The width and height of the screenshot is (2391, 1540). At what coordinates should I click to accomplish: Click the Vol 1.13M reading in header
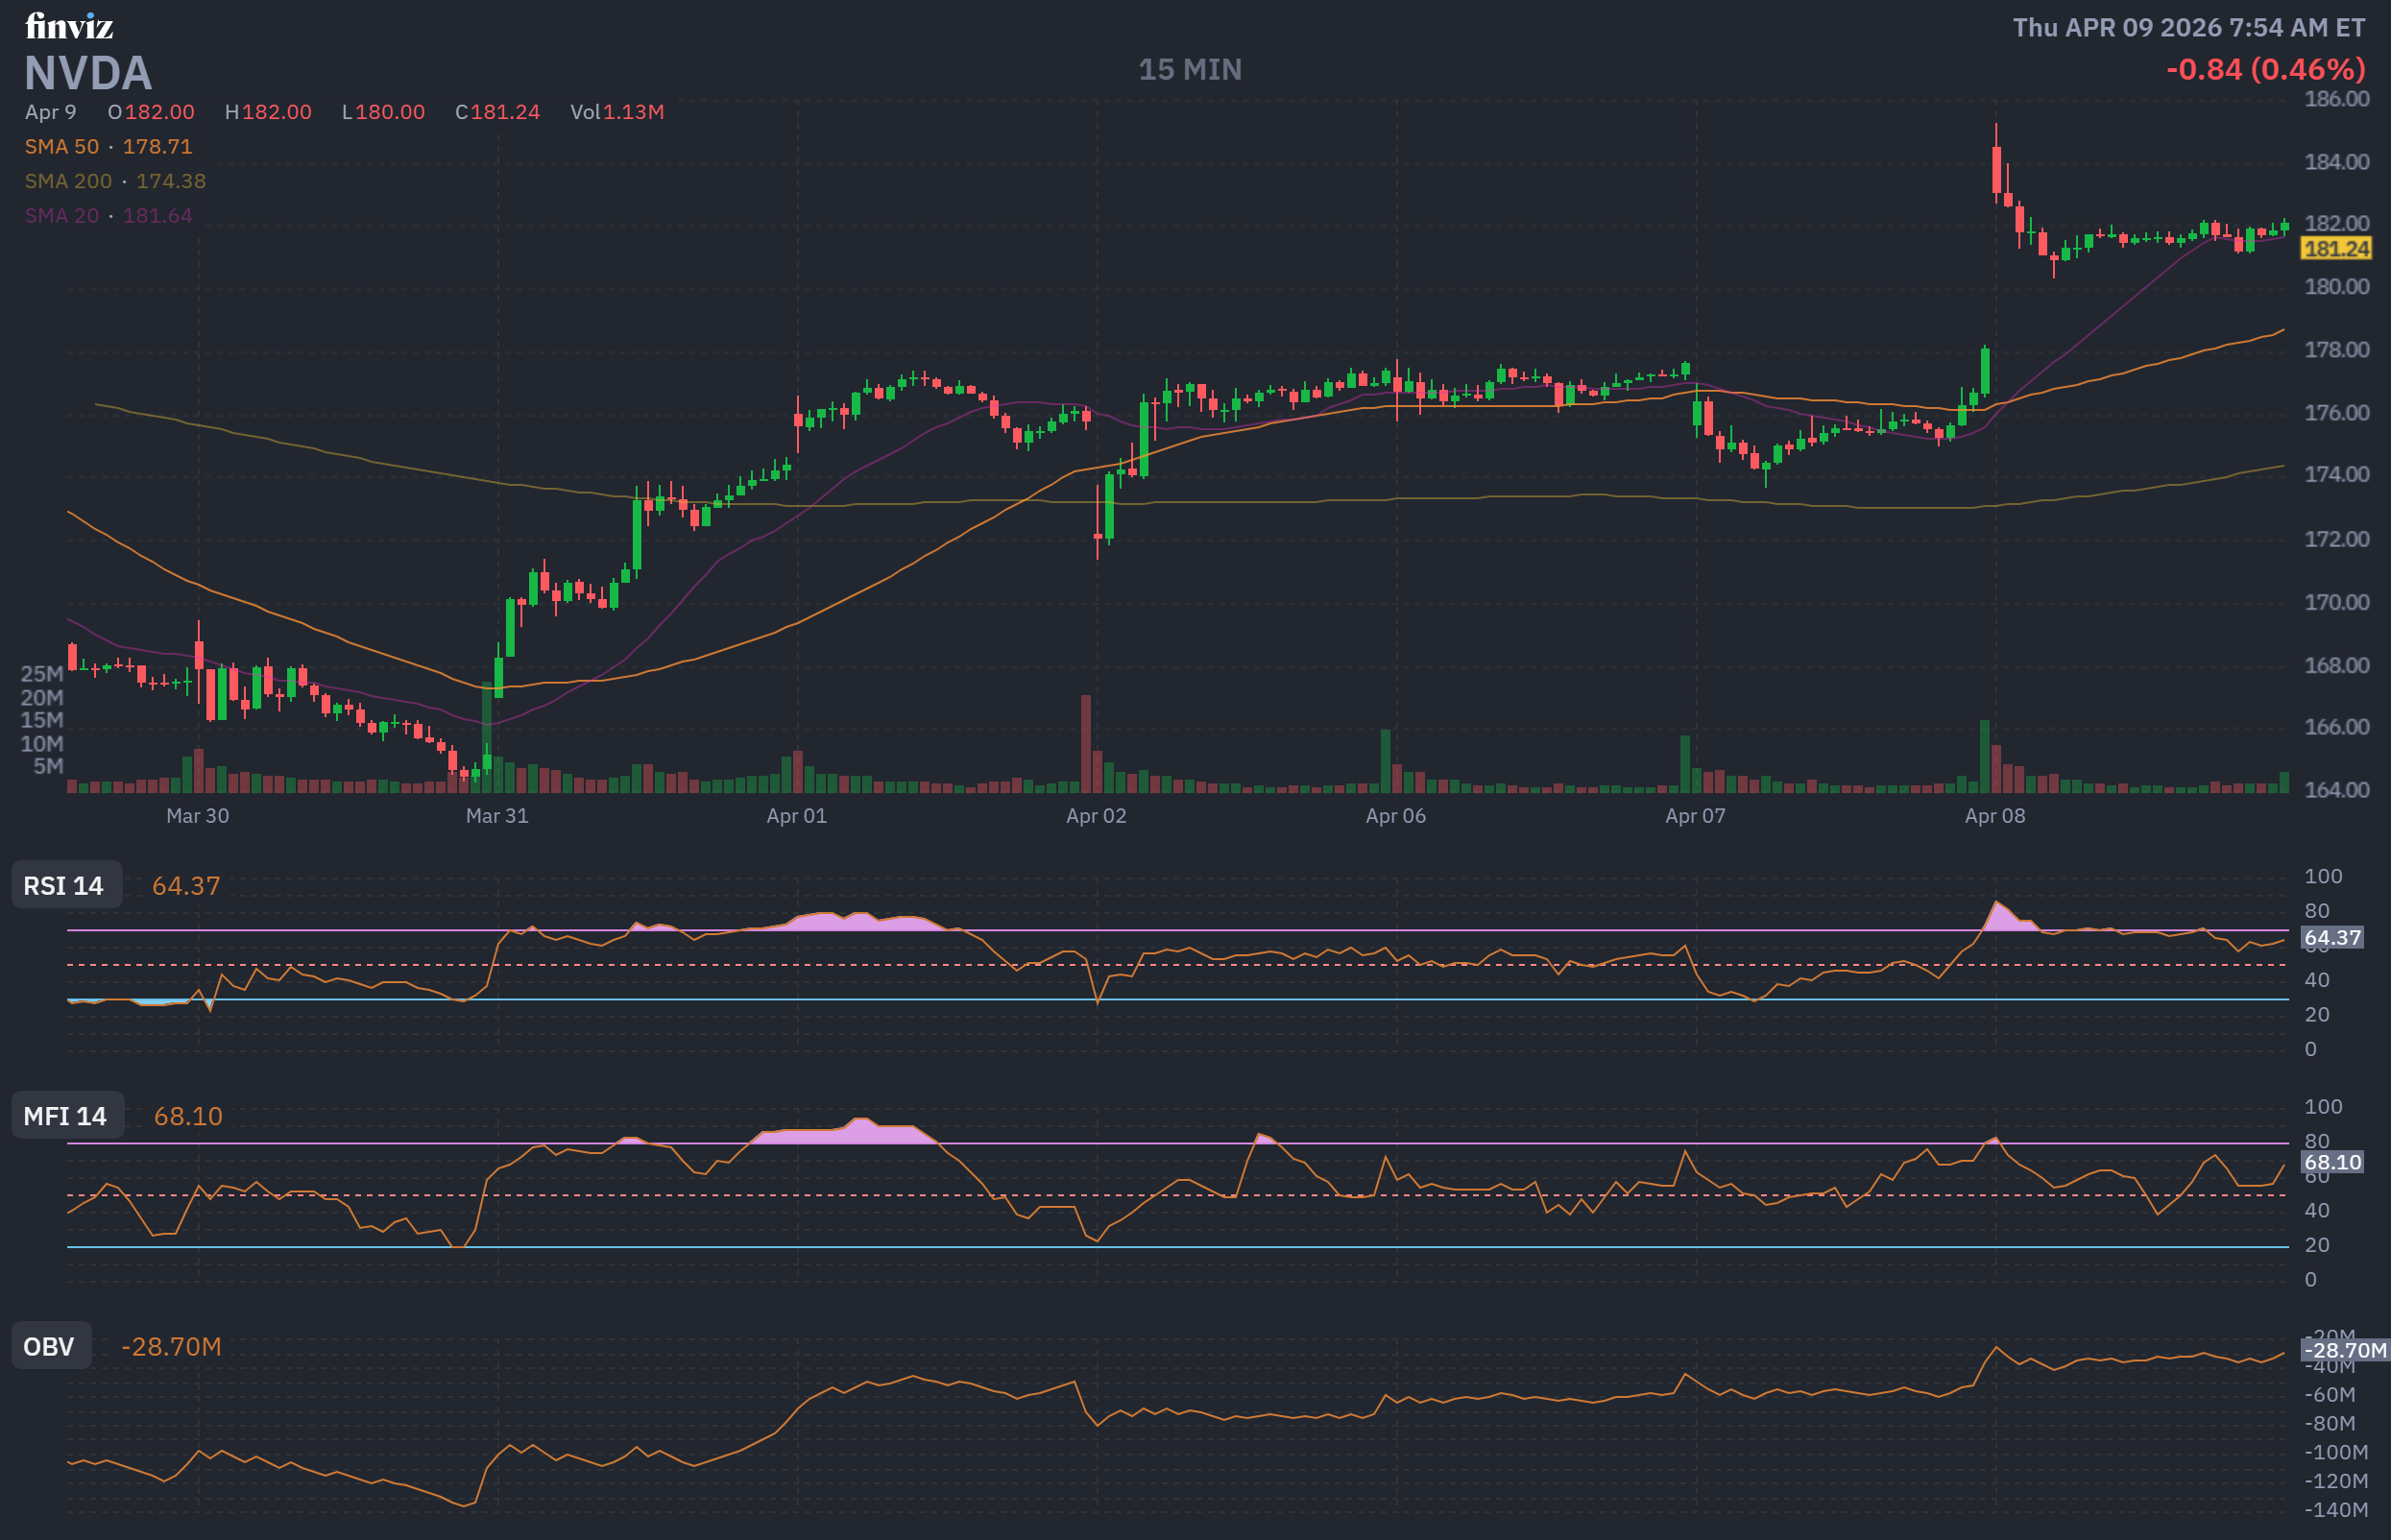617,112
